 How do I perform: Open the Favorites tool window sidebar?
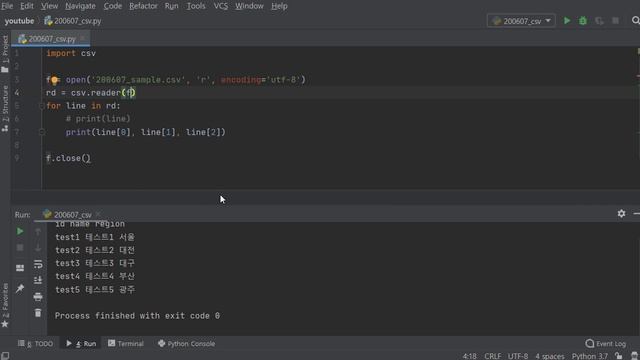pyautogui.click(x=5, y=305)
